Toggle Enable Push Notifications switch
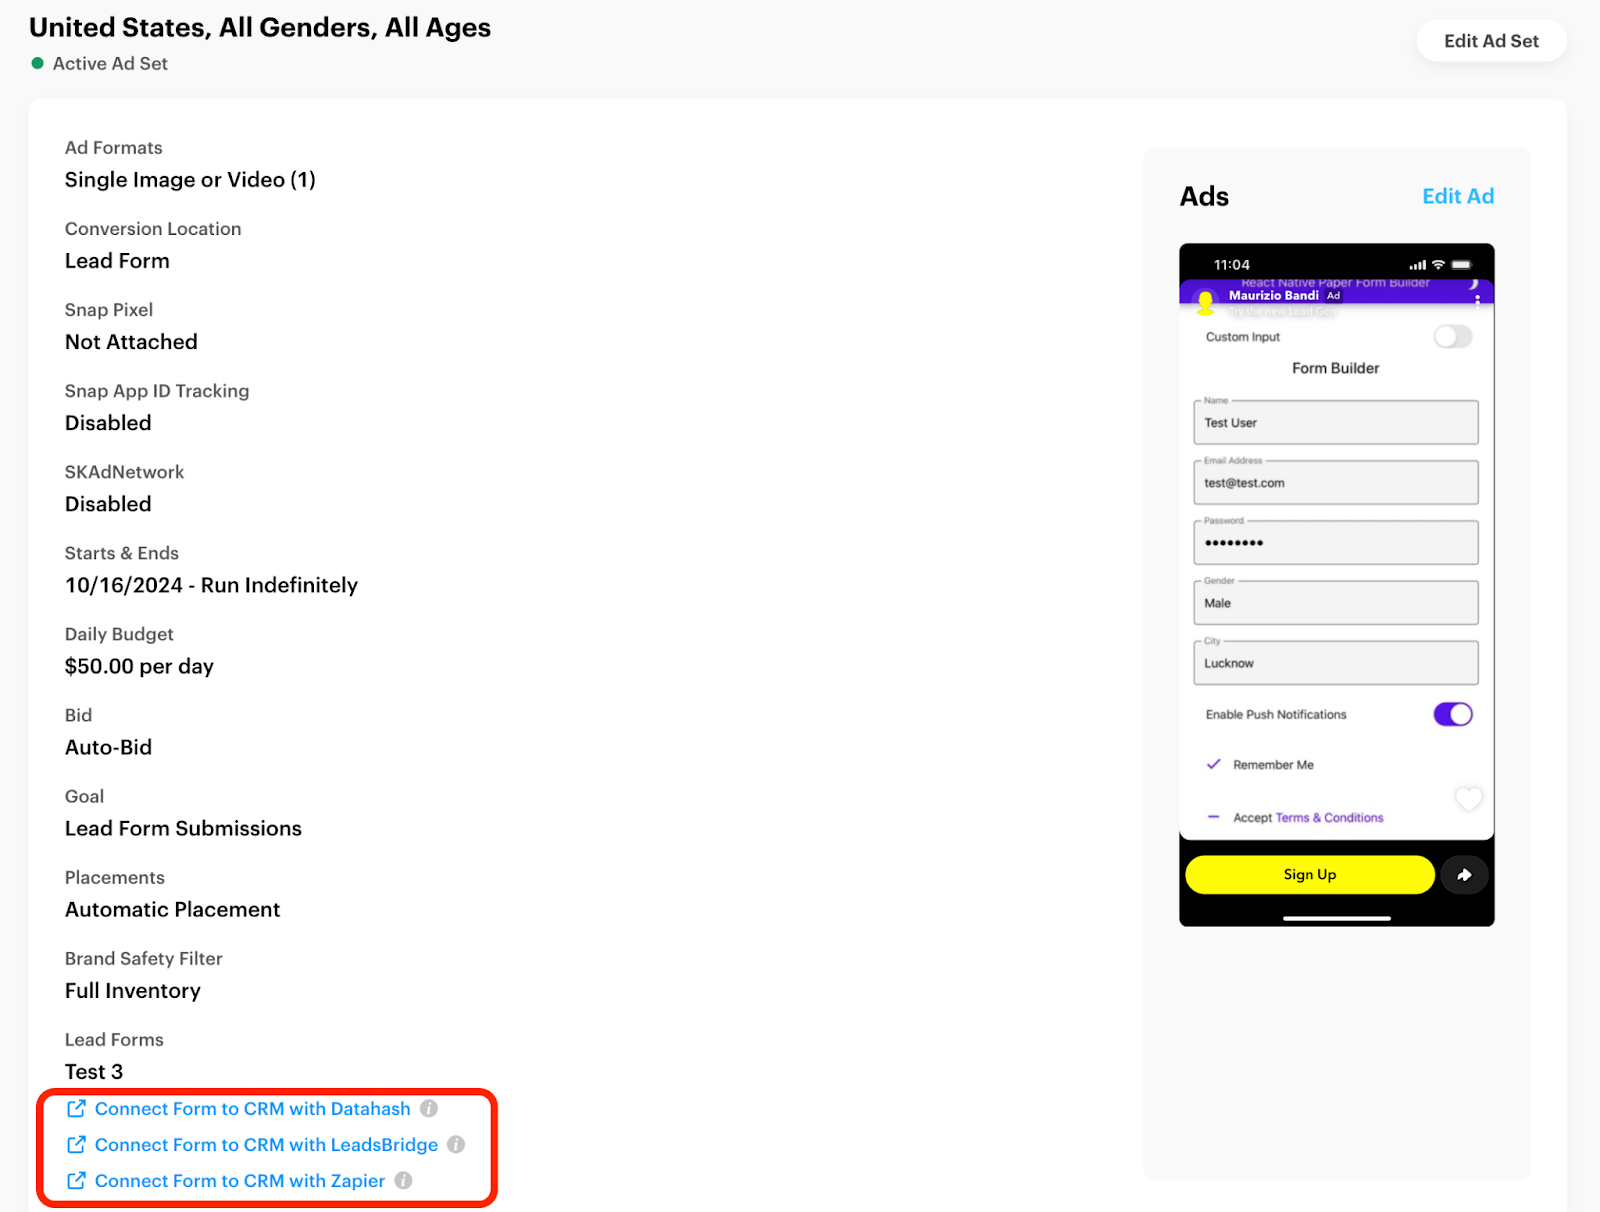 (1453, 714)
